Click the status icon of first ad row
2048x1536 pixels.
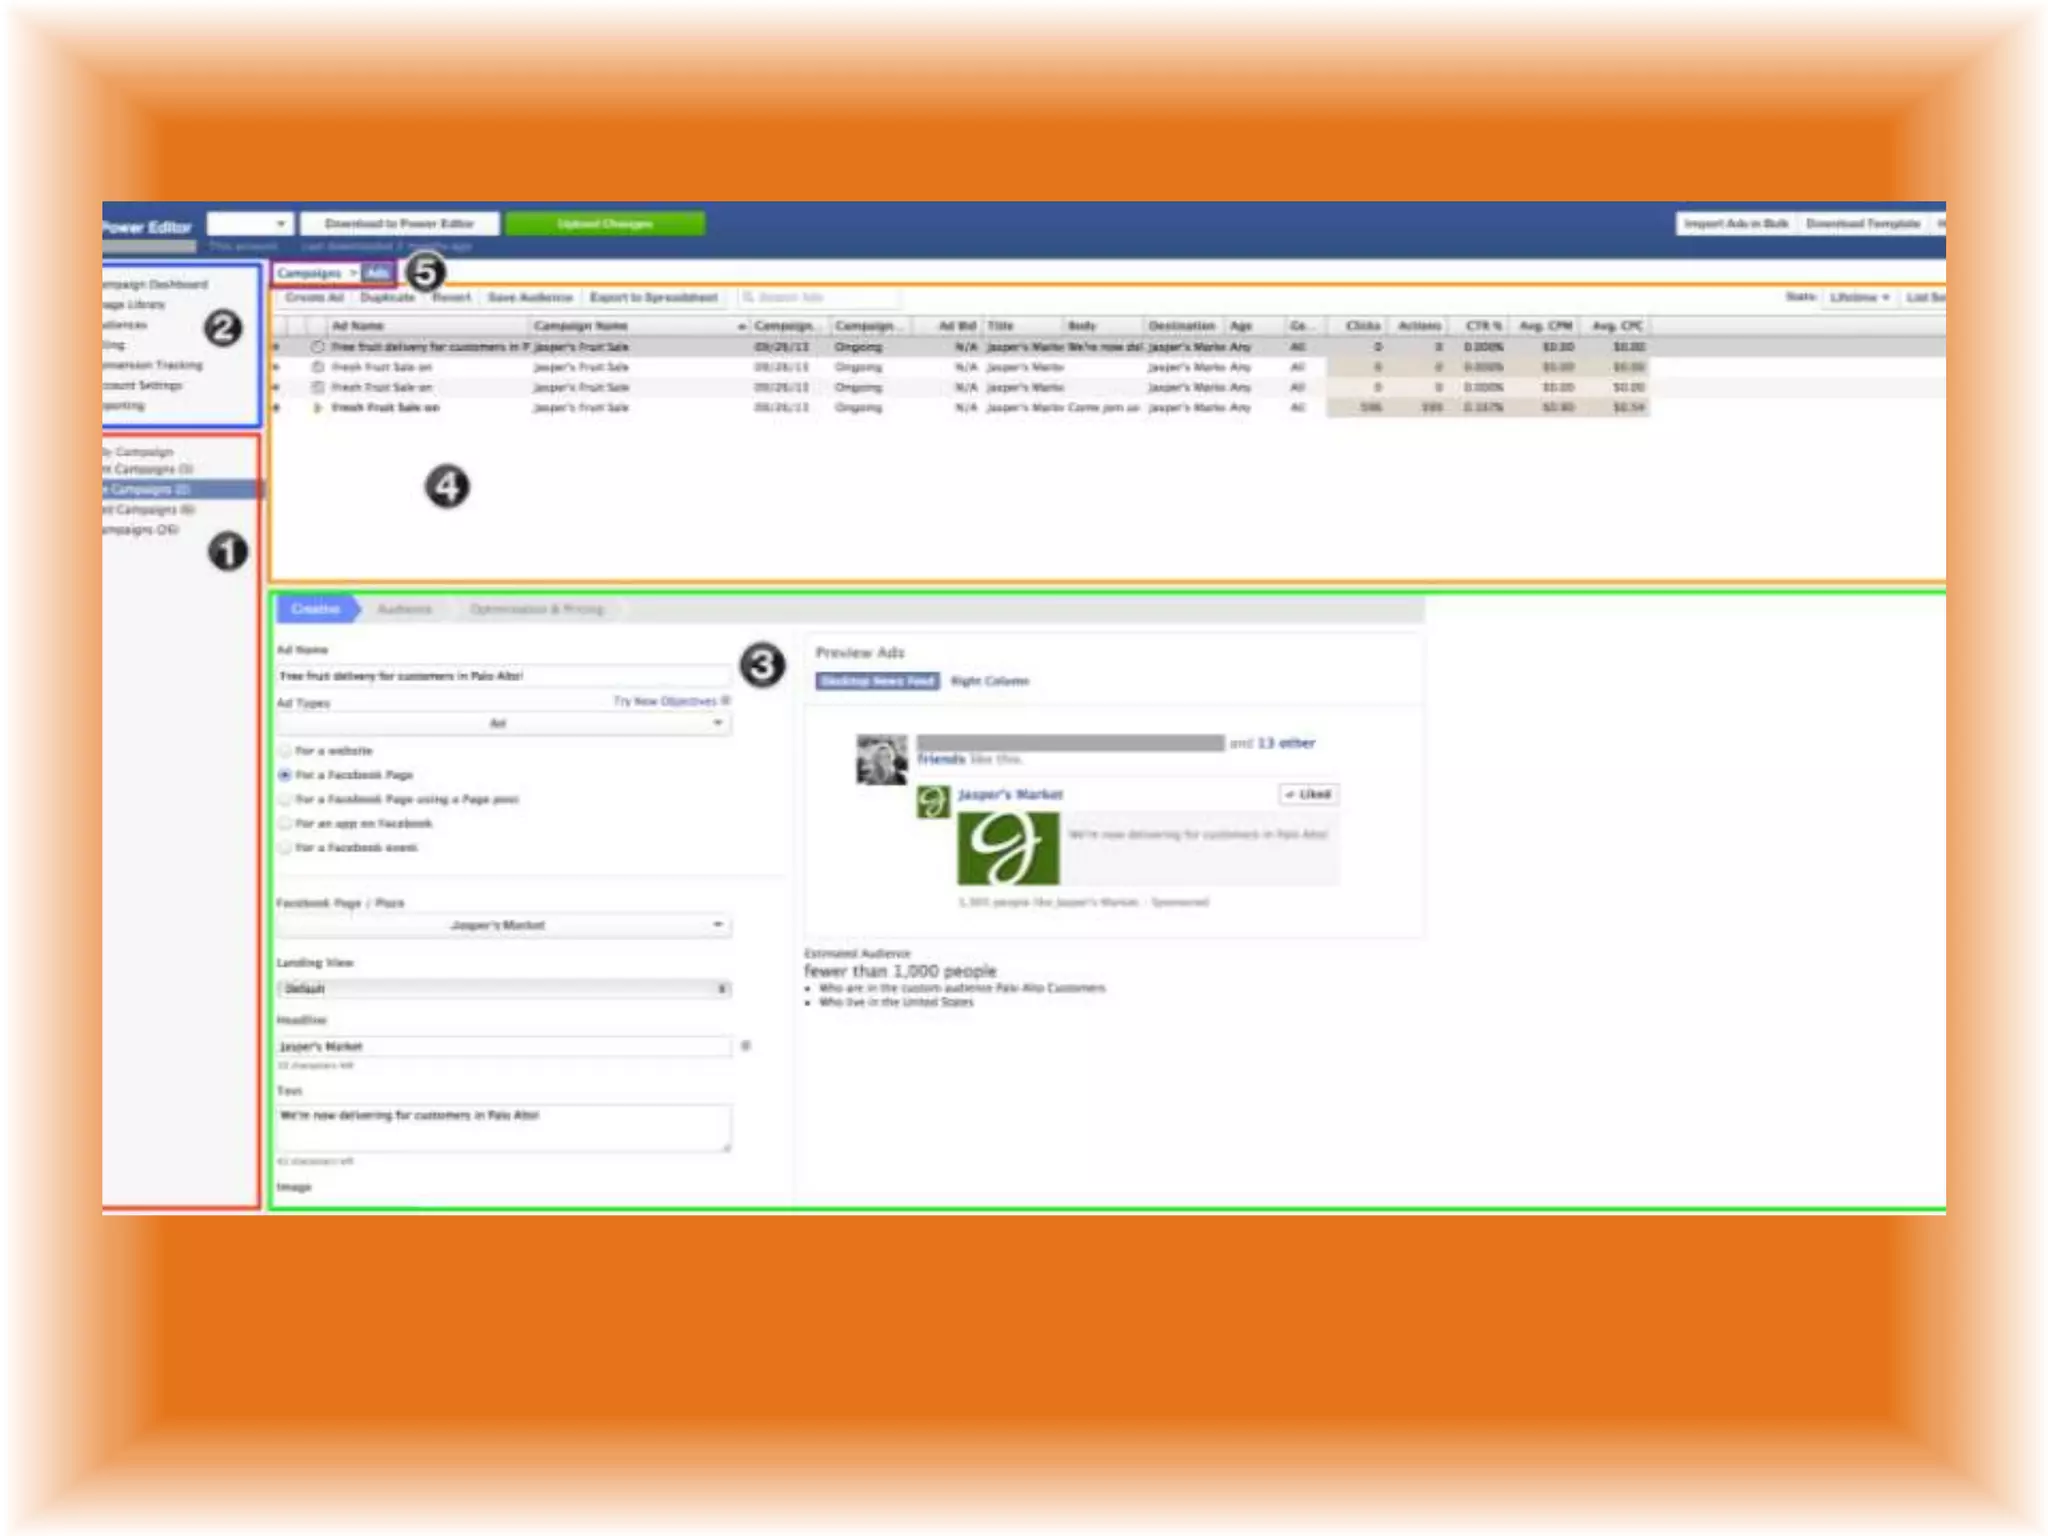pyautogui.click(x=317, y=347)
